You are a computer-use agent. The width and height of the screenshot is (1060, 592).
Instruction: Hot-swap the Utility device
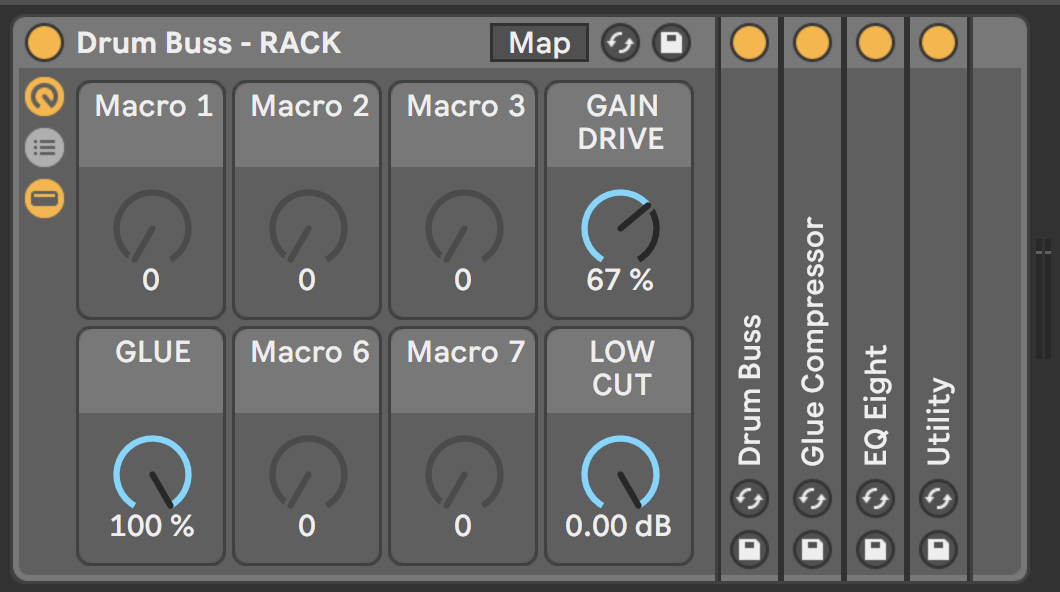938,499
